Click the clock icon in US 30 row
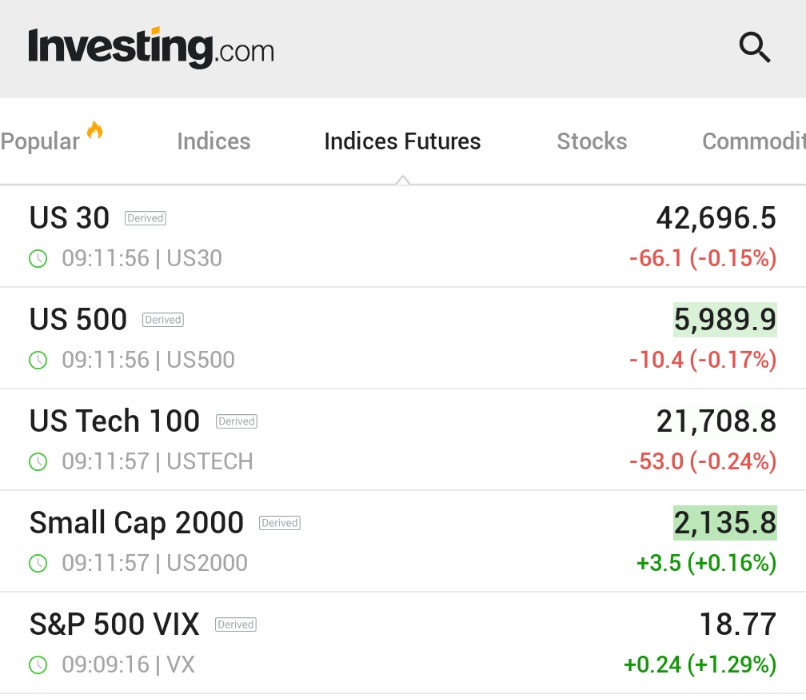The image size is (806, 700). 38,259
